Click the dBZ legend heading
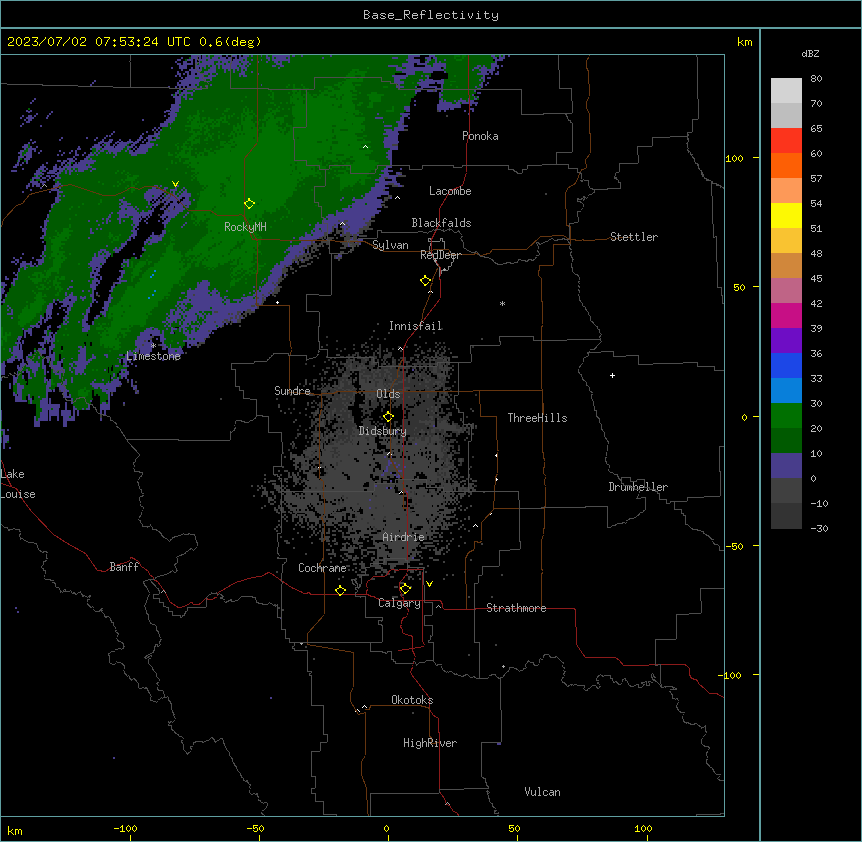 [x=810, y=53]
